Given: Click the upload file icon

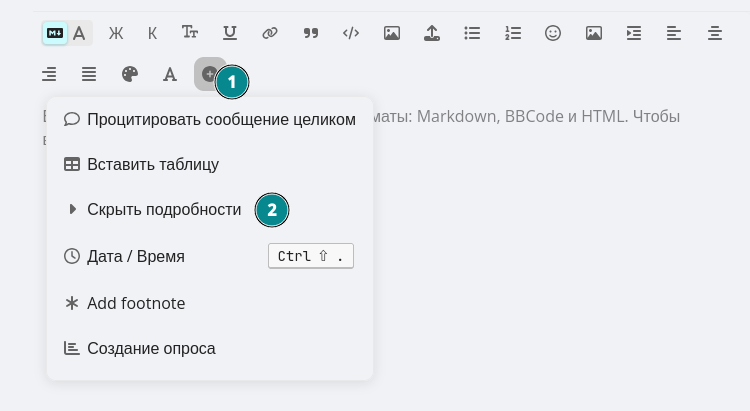Looking at the screenshot, I should coord(432,33).
